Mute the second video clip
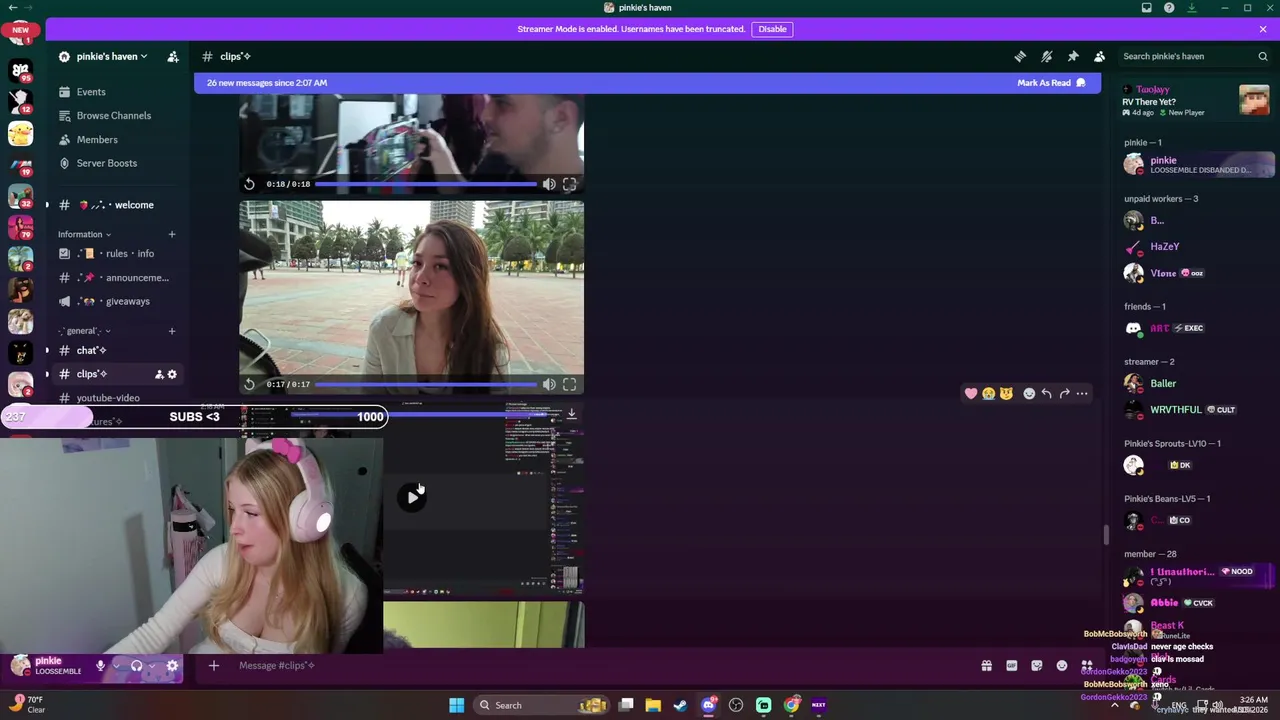 tap(549, 384)
